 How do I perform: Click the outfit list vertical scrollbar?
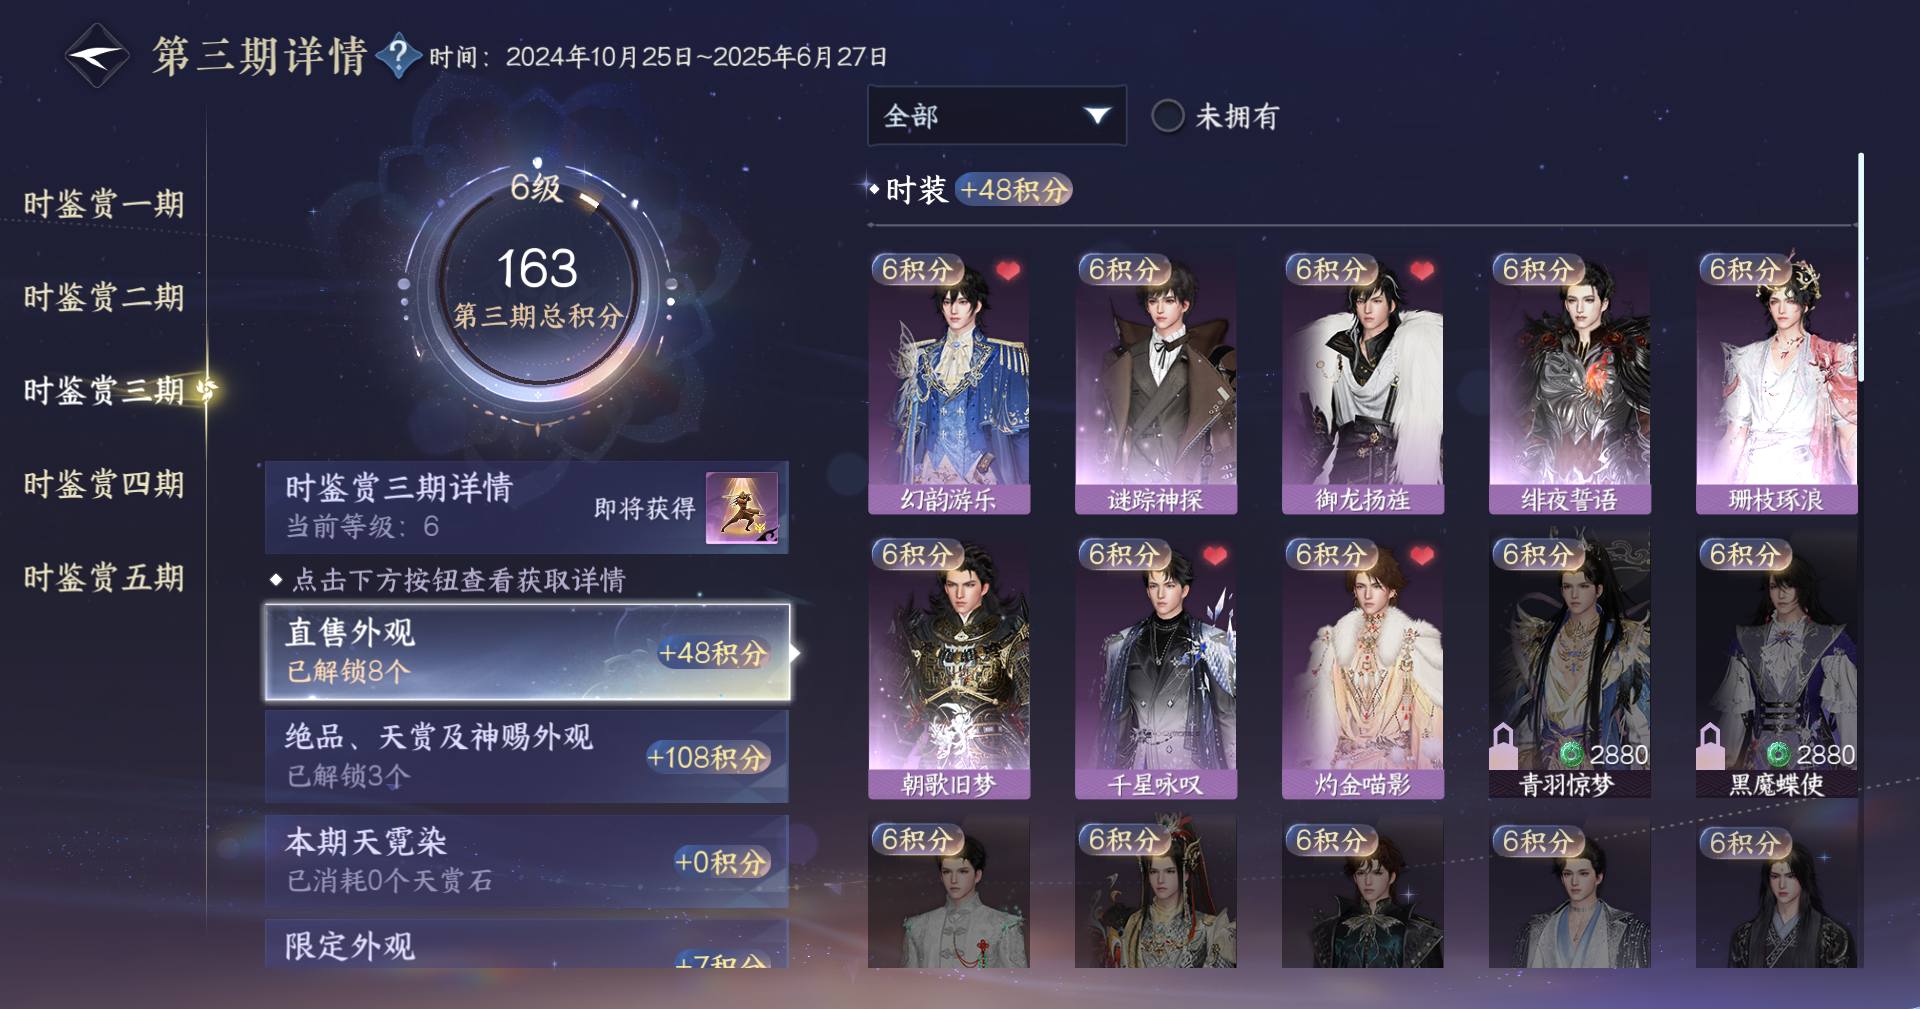pyautogui.click(x=1861, y=267)
